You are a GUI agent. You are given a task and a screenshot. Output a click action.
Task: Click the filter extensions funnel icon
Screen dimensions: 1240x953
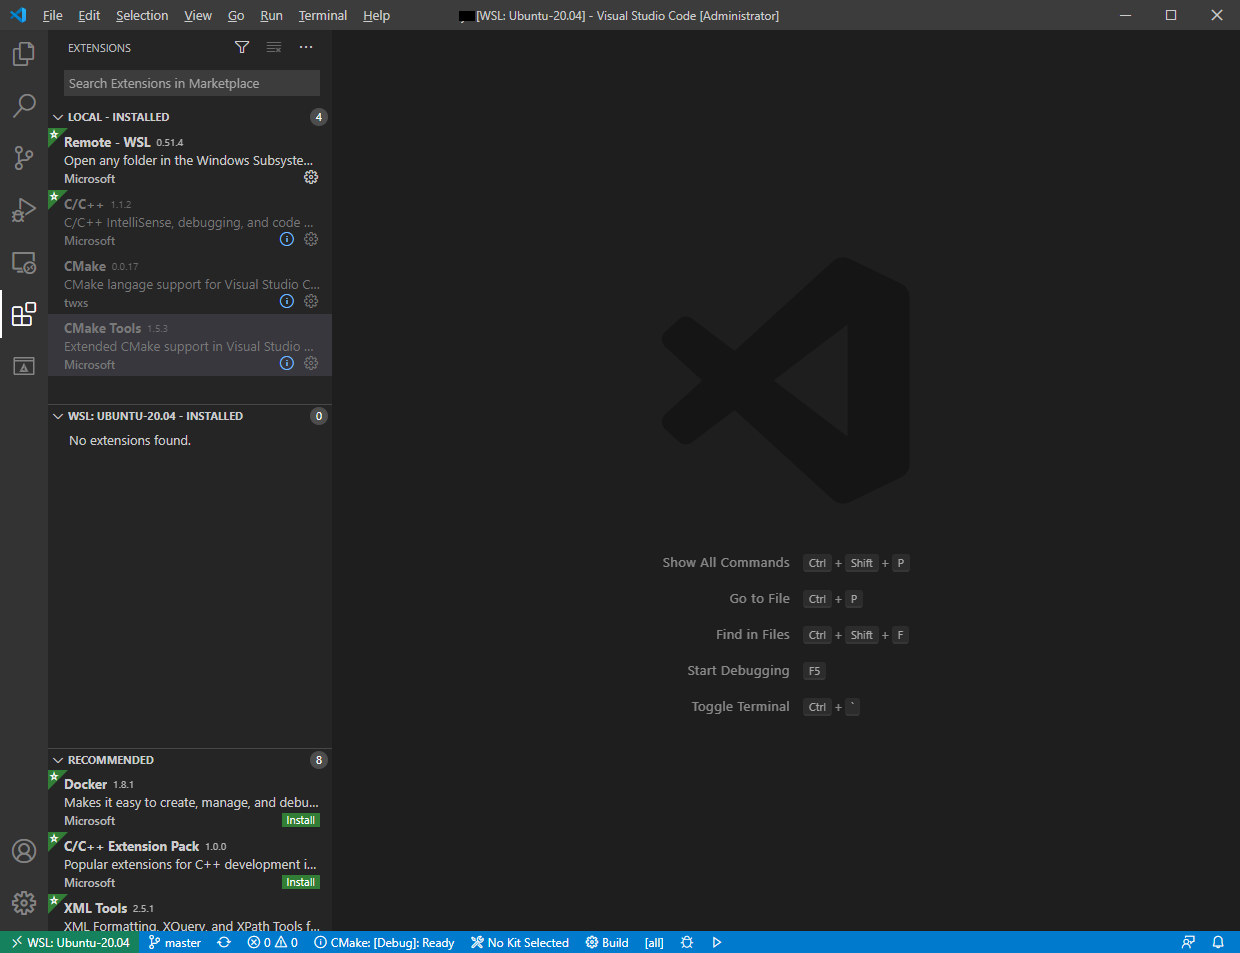(242, 47)
